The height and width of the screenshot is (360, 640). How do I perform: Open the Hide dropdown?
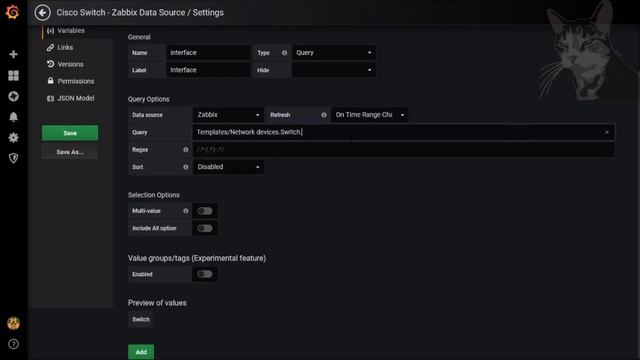pyautogui.click(x=334, y=70)
